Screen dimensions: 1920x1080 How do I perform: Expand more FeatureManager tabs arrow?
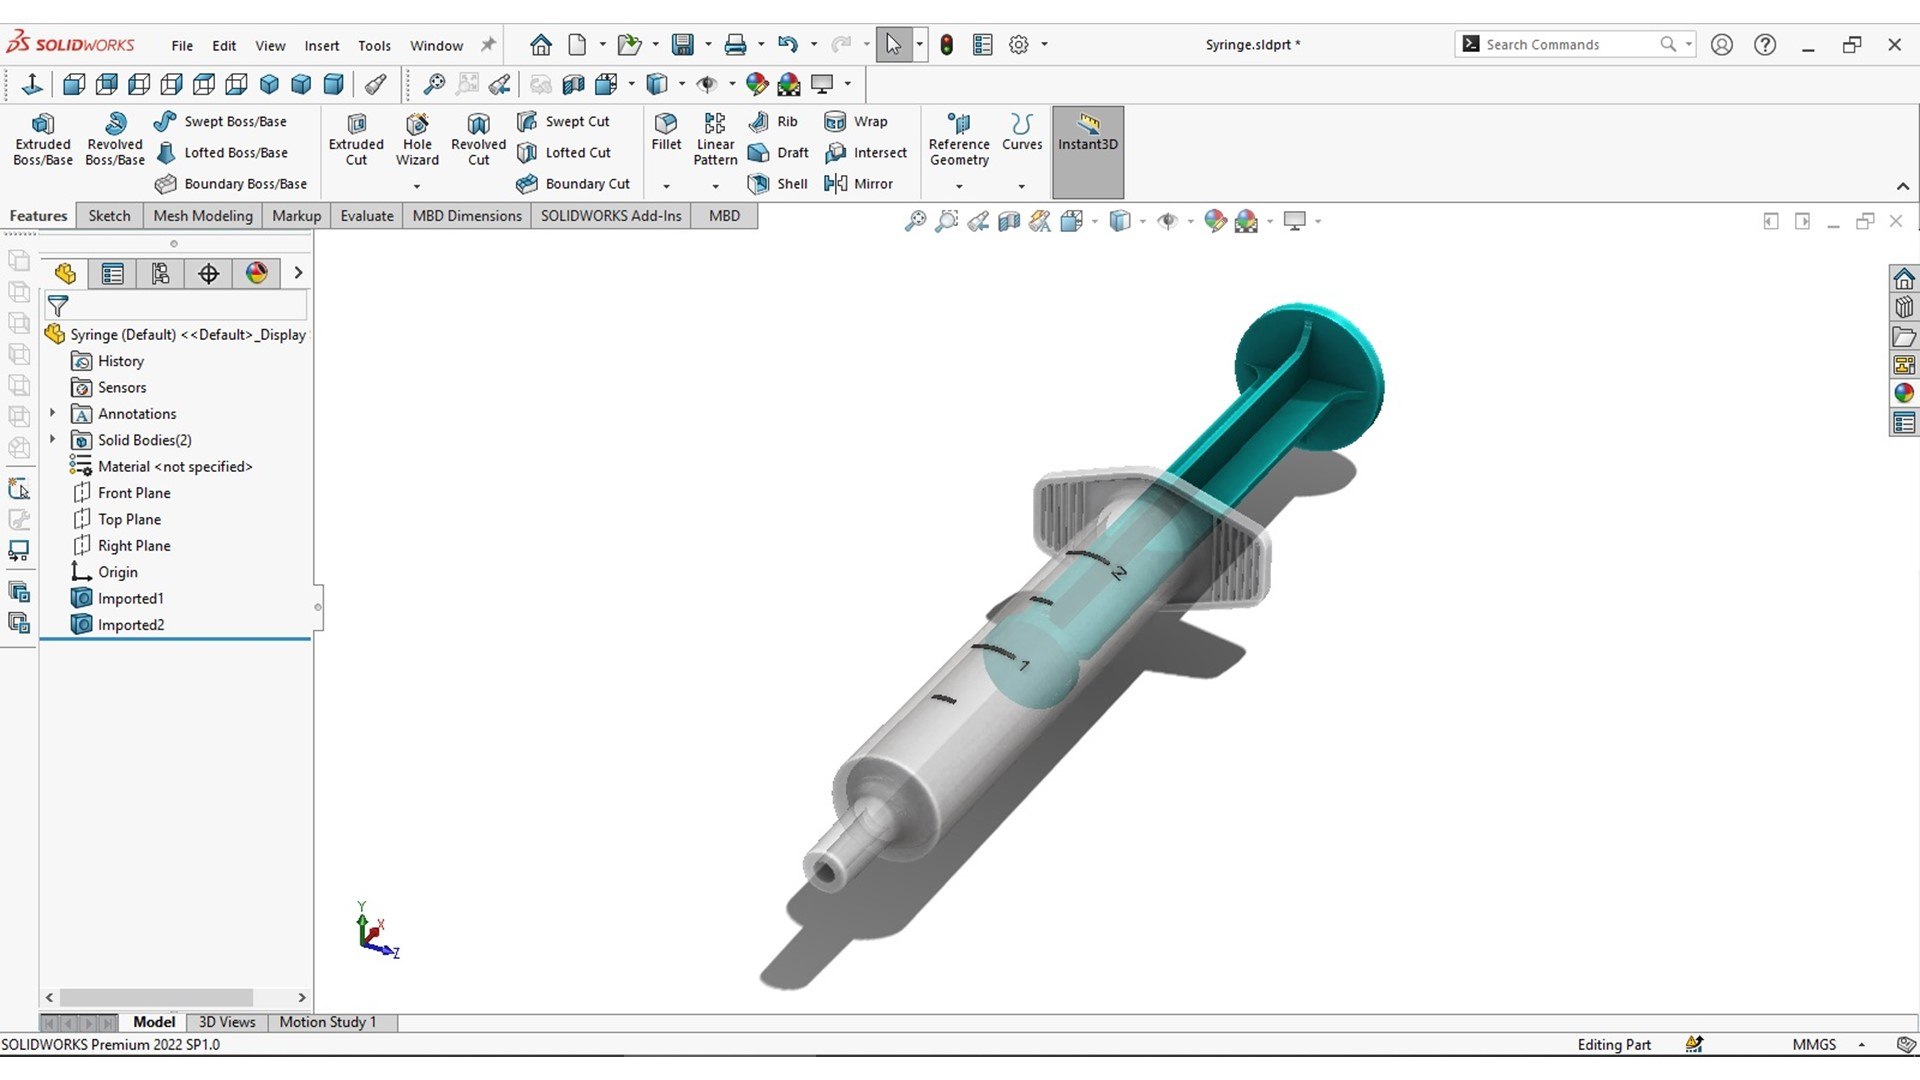(298, 273)
